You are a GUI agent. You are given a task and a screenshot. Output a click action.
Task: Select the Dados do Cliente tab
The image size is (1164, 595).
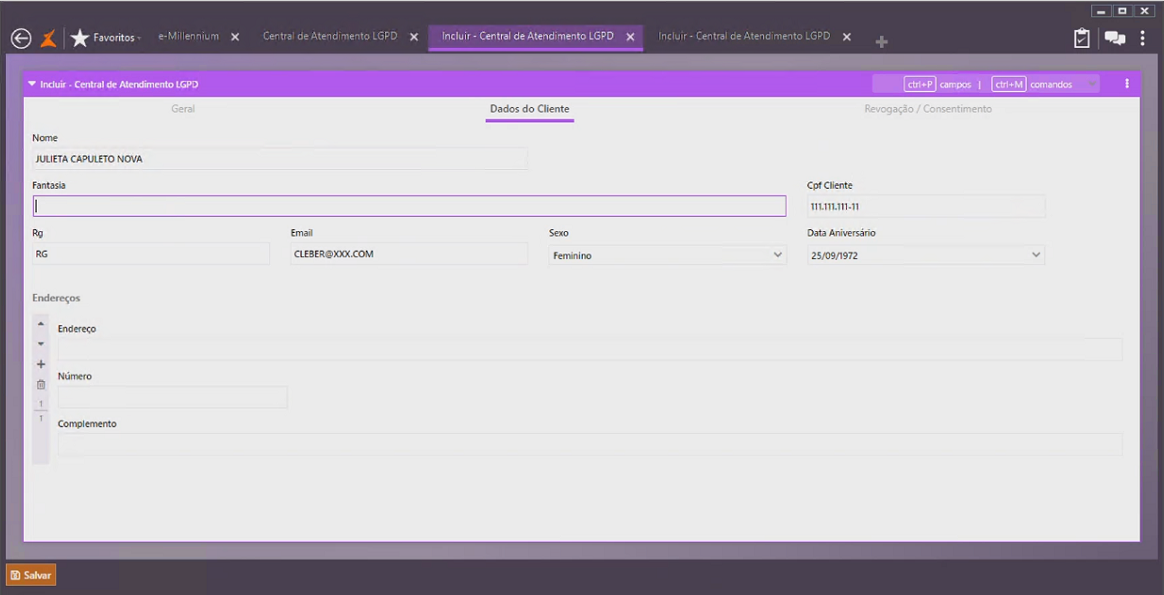529,109
